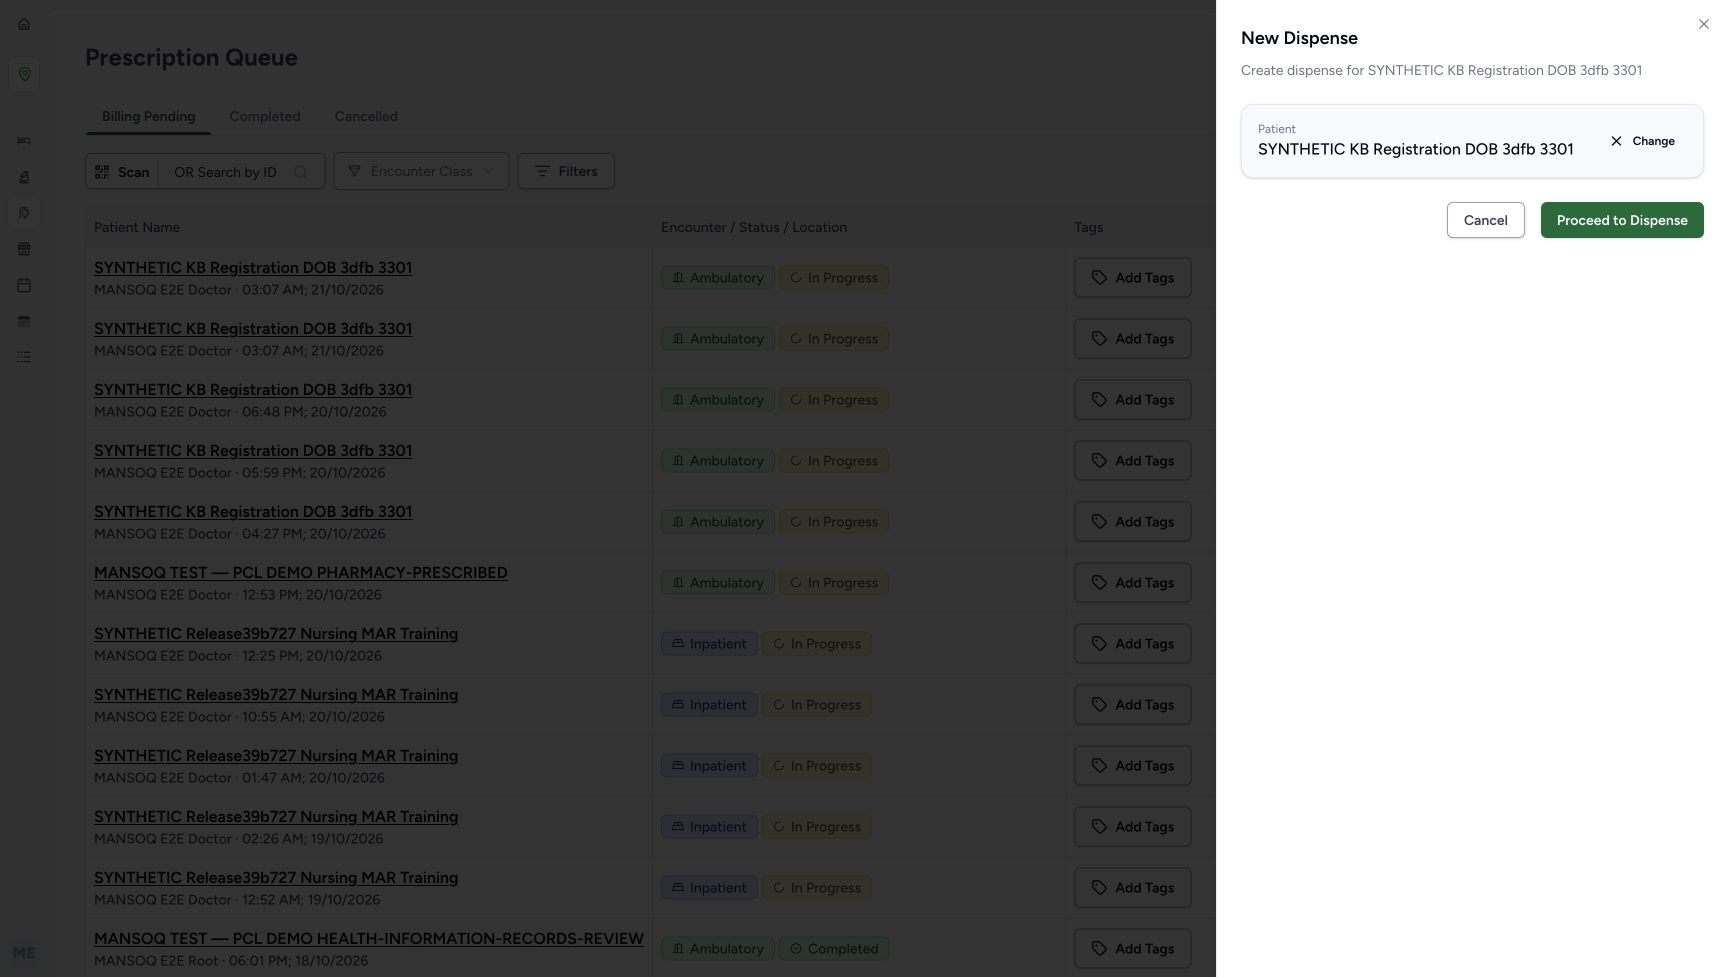Click Ambulatory badge in the 04:27 PM row
Screen dimensions: 1728x977
coord(717,522)
